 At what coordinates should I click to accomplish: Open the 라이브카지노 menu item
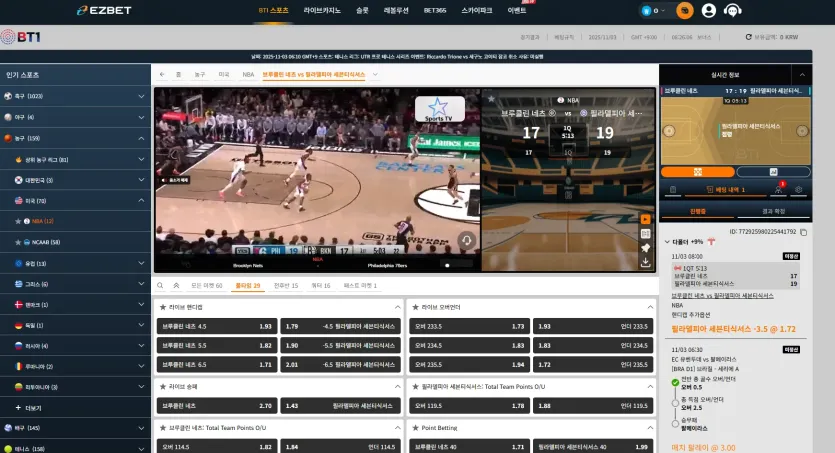(322, 10)
